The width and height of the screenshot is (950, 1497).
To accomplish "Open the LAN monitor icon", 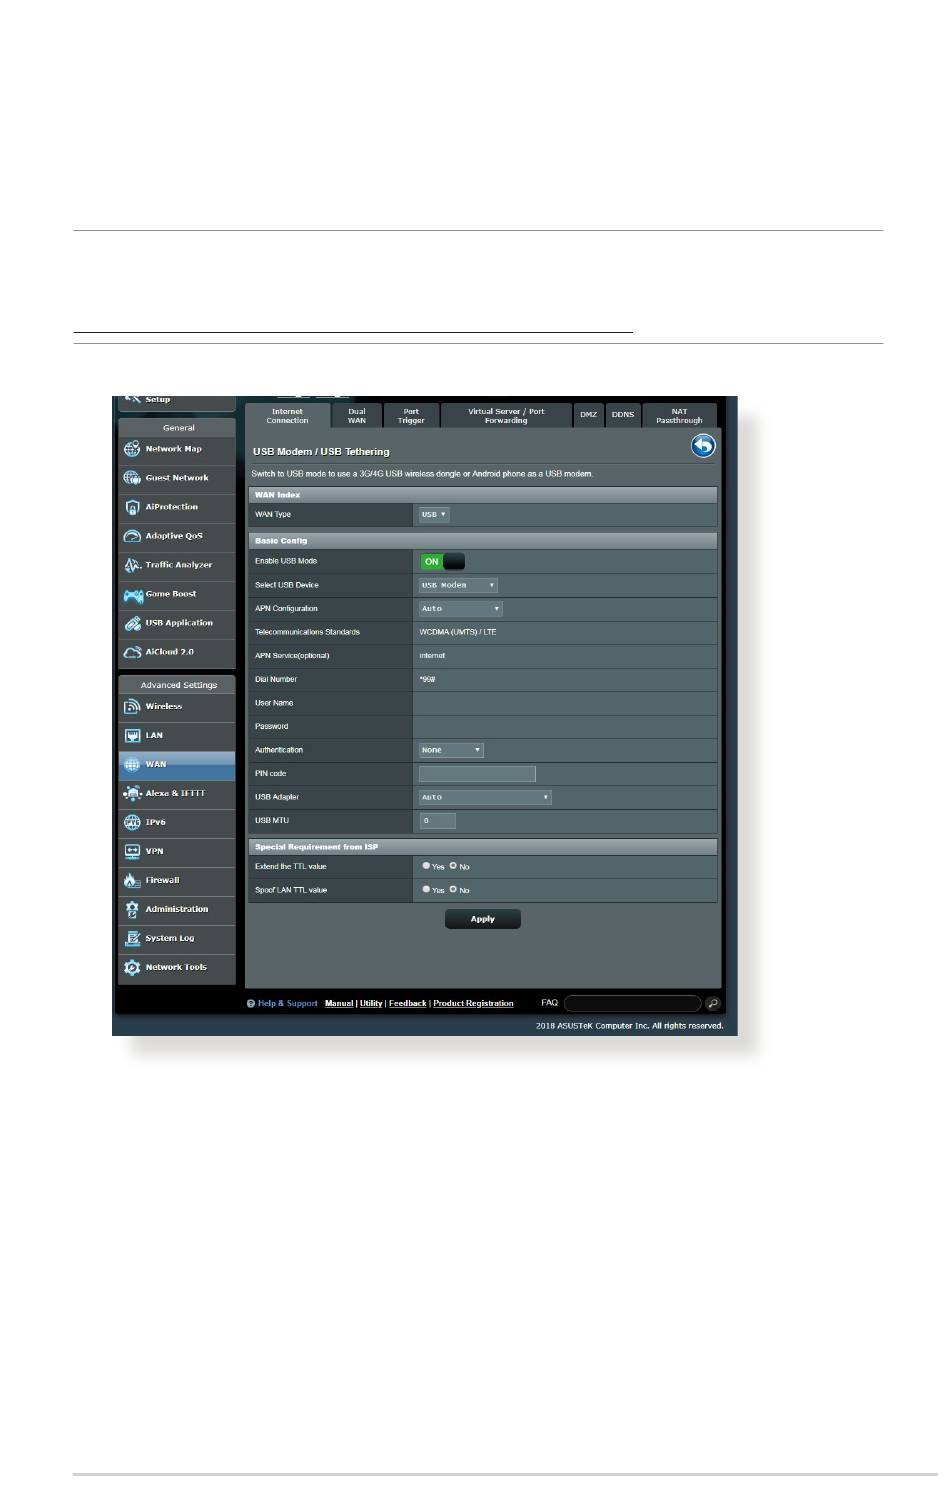I will [x=132, y=736].
